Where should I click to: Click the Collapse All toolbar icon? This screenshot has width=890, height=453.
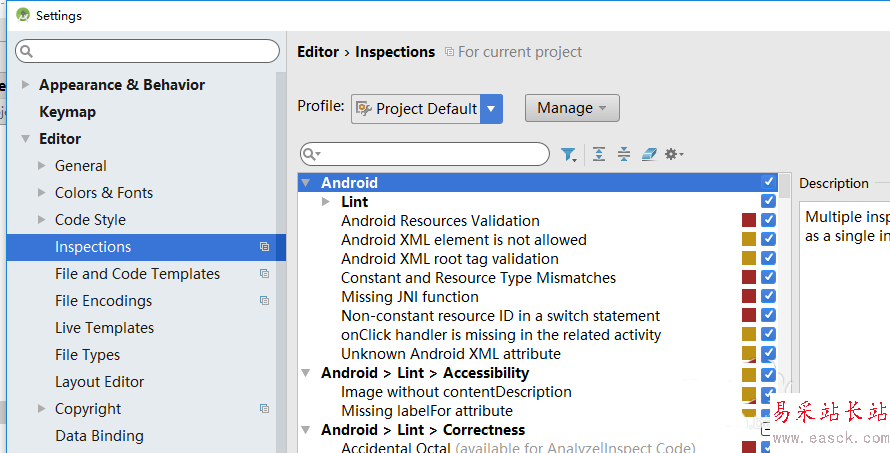[624, 154]
